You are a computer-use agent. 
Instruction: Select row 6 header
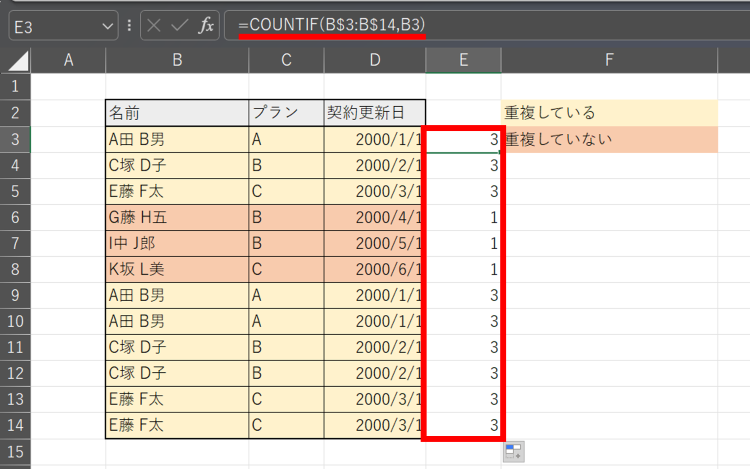click(x=15, y=218)
